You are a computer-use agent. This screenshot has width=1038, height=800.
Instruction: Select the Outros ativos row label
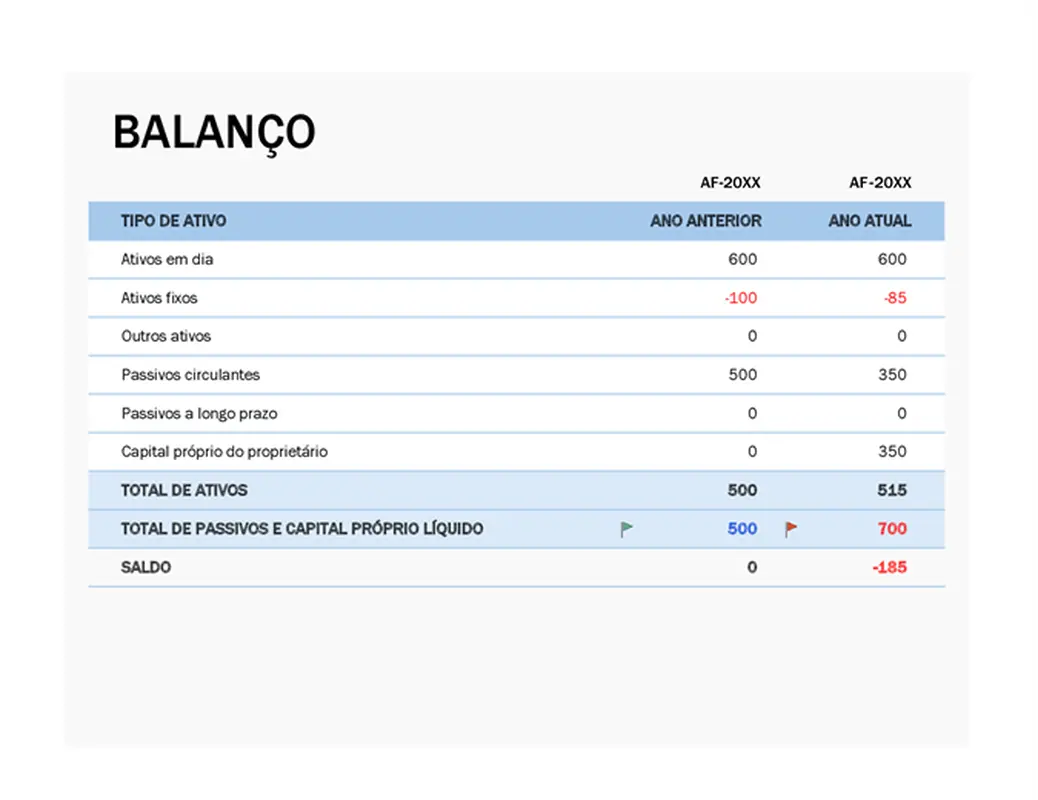164,336
